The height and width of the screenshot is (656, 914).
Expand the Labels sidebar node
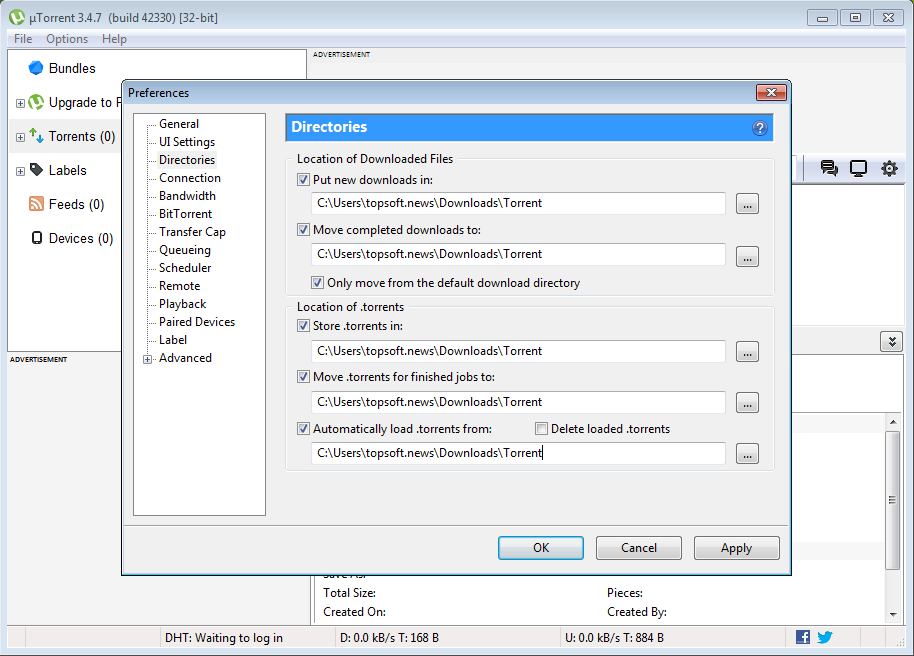click(20, 171)
